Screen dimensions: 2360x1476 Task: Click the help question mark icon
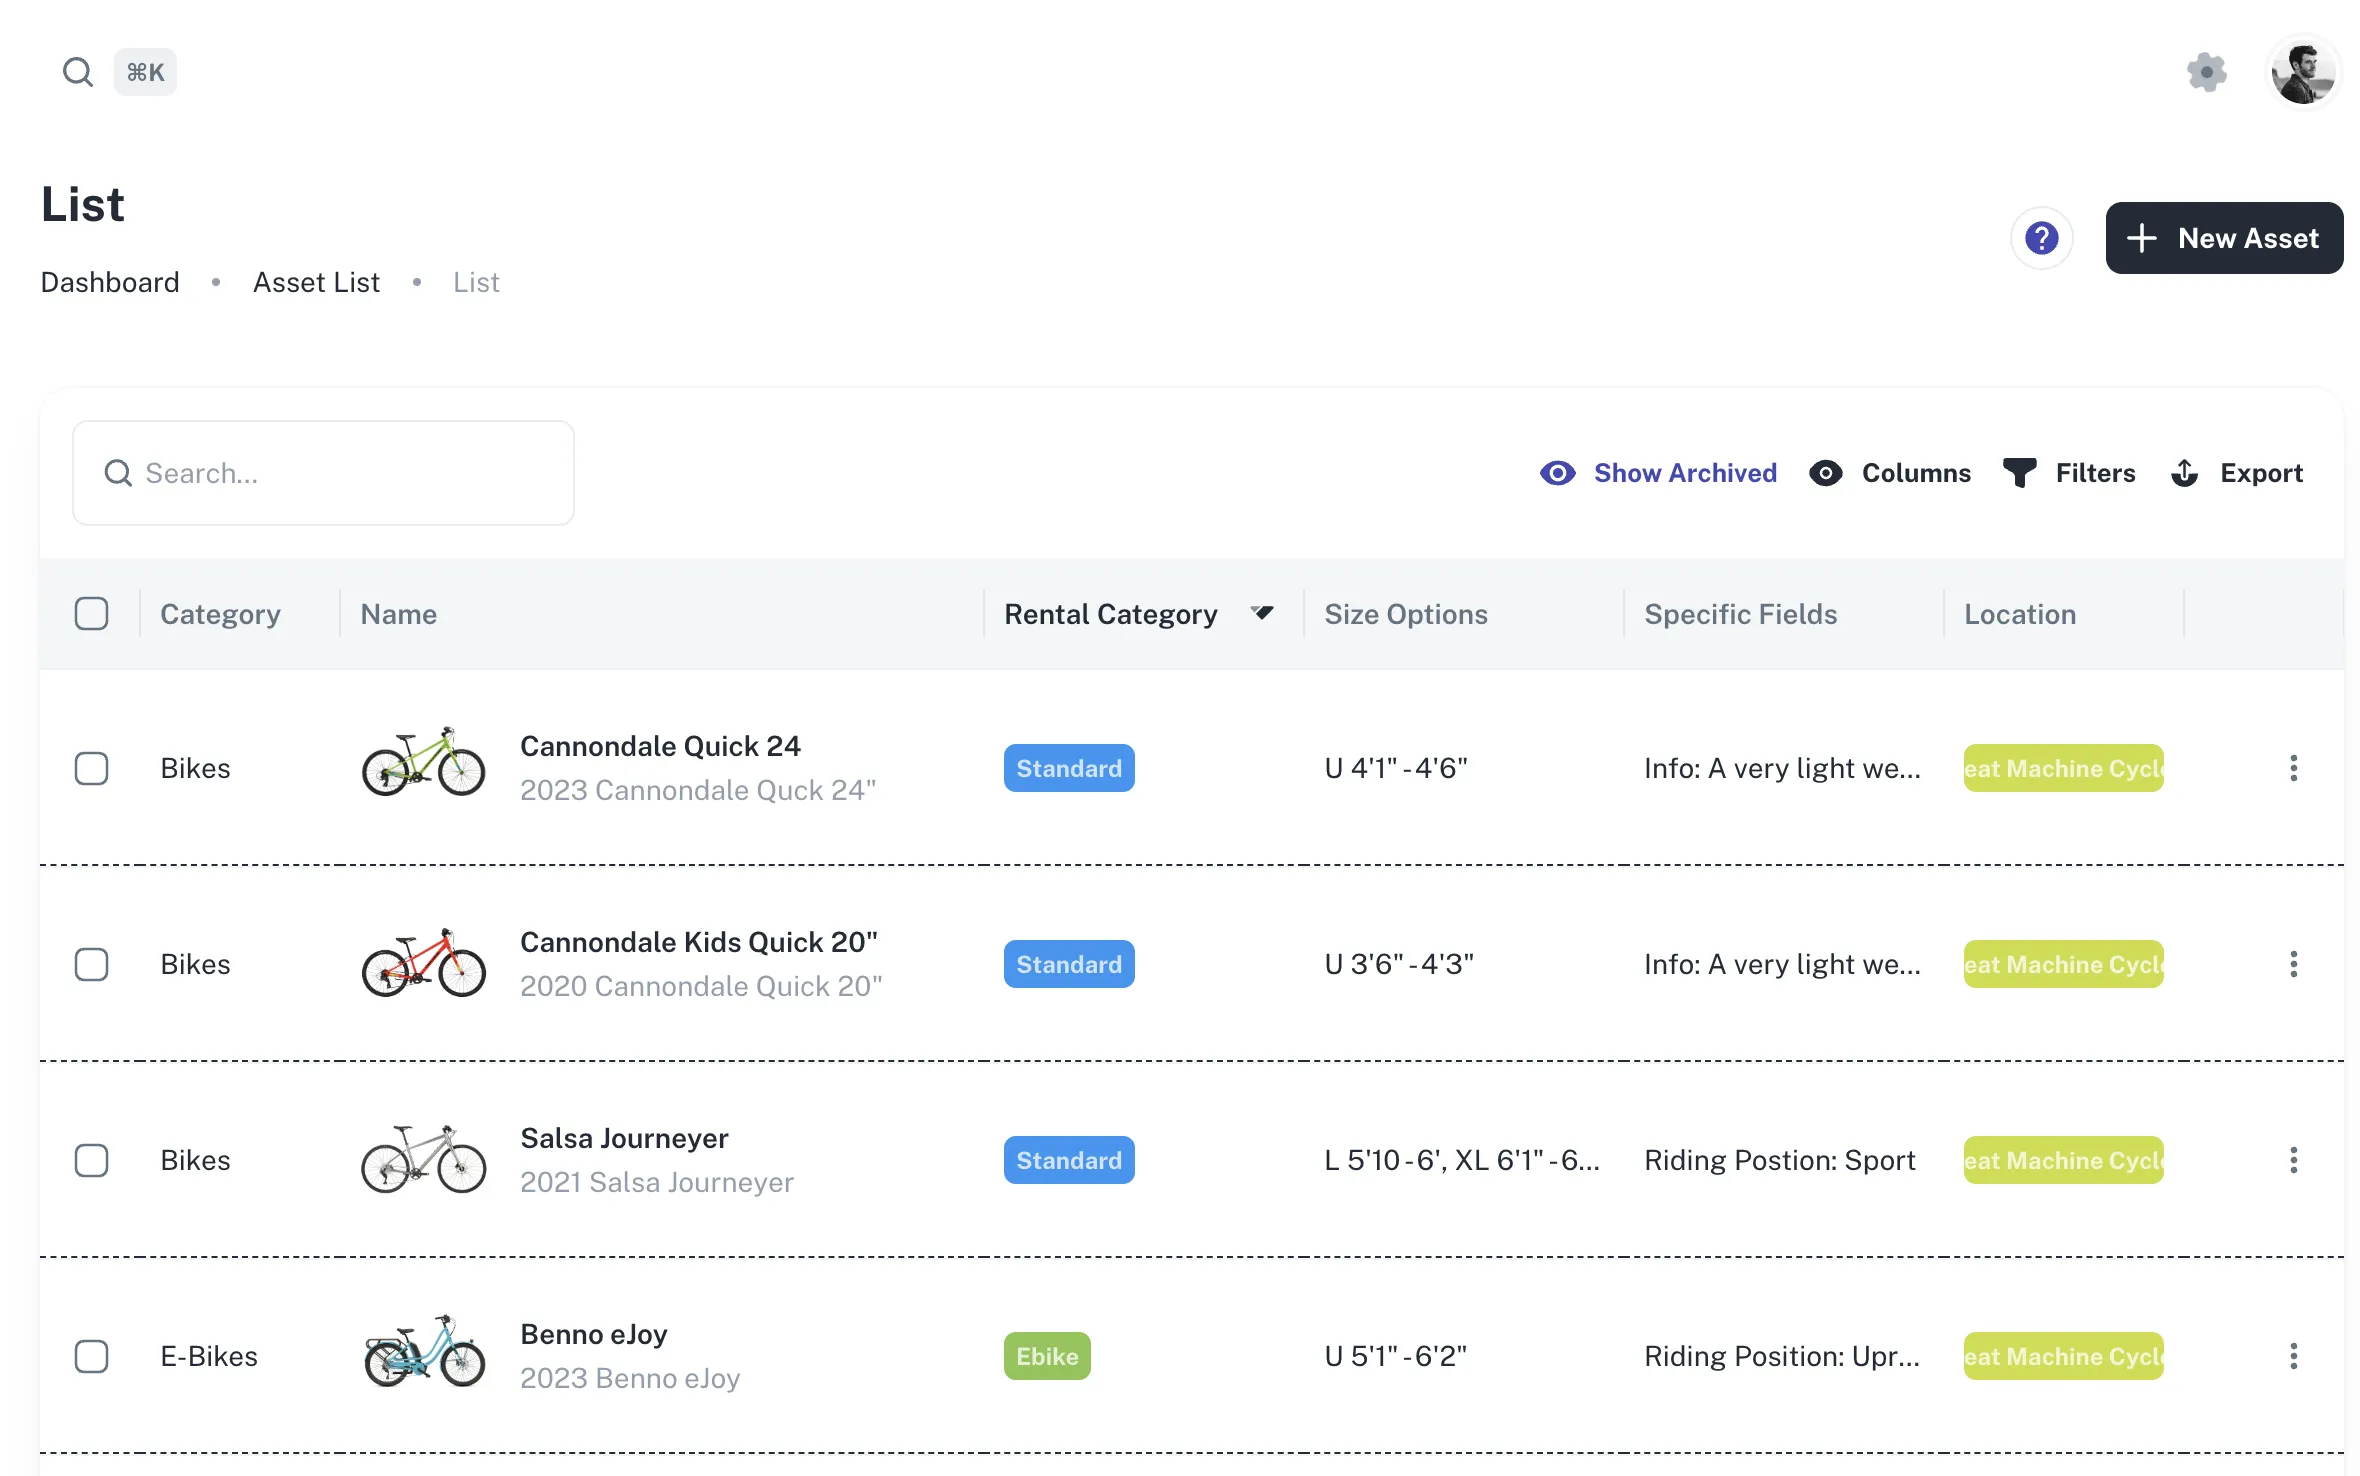click(x=2042, y=238)
